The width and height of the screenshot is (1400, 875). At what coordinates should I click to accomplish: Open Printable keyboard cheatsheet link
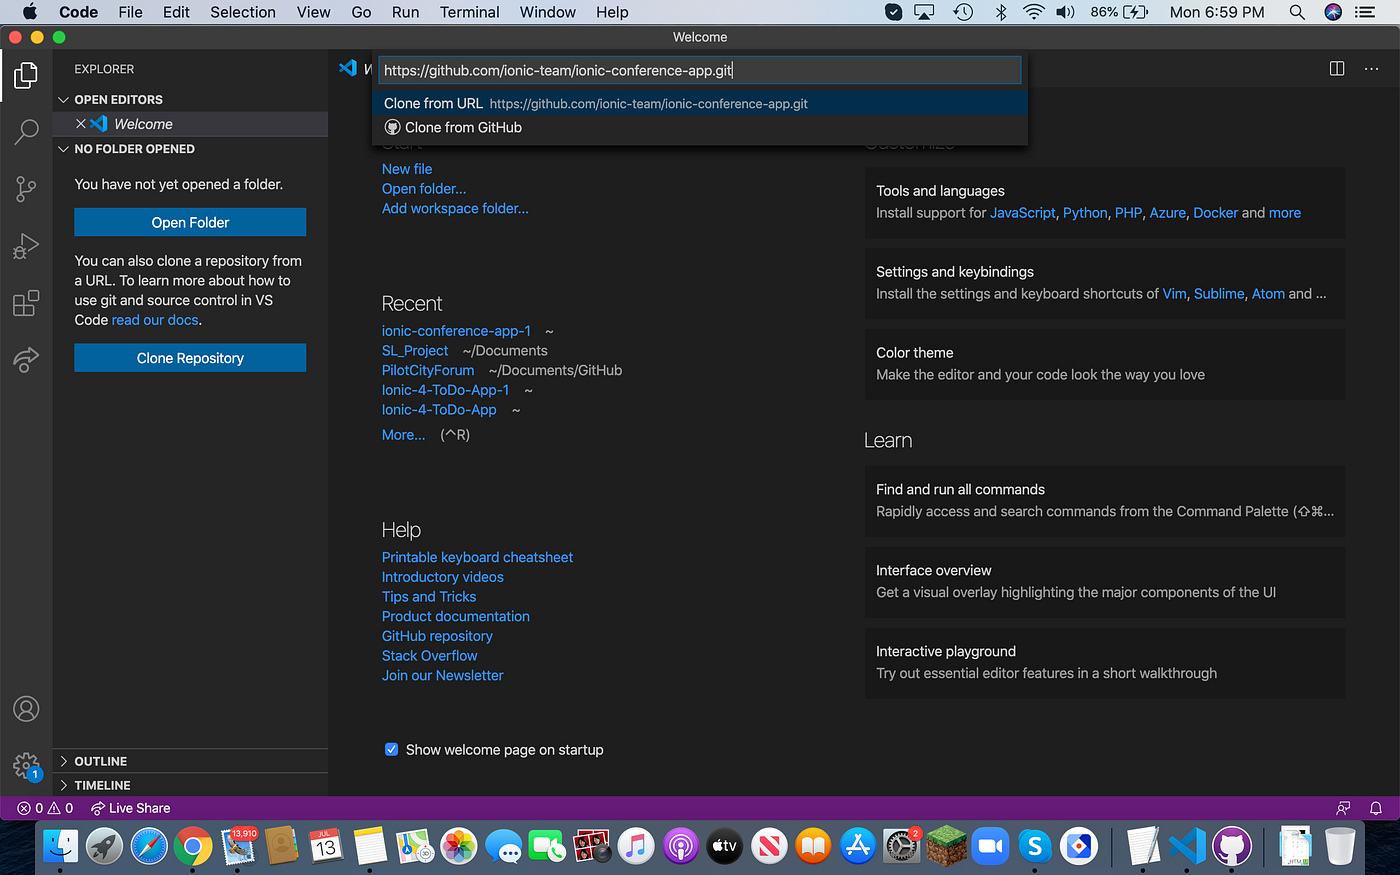[x=477, y=557]
